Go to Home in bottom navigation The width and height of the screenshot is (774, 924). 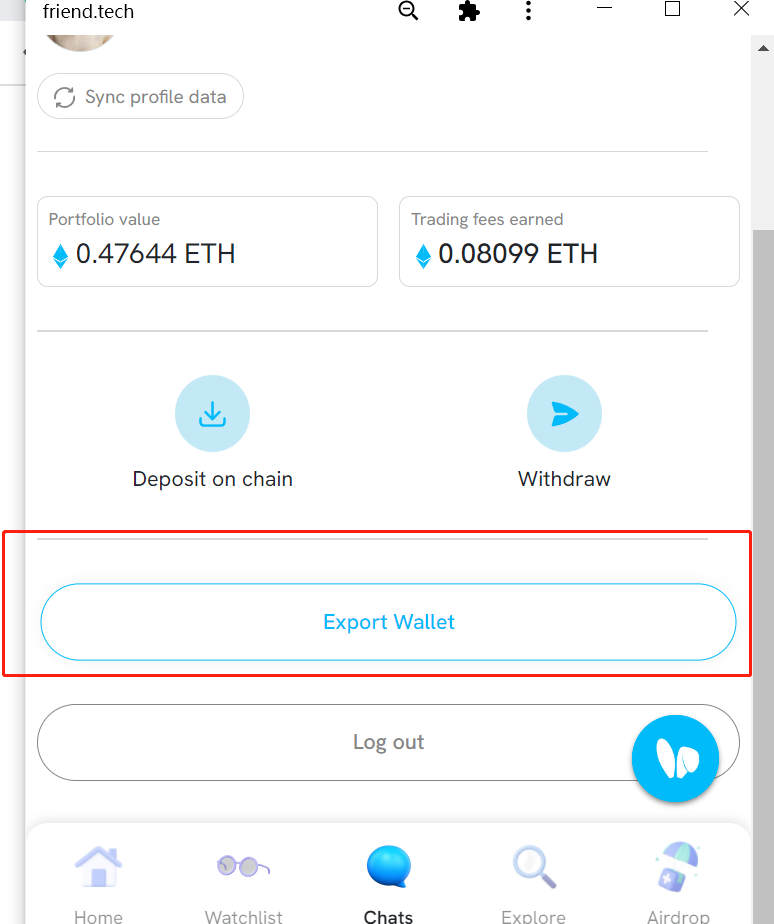98,866
